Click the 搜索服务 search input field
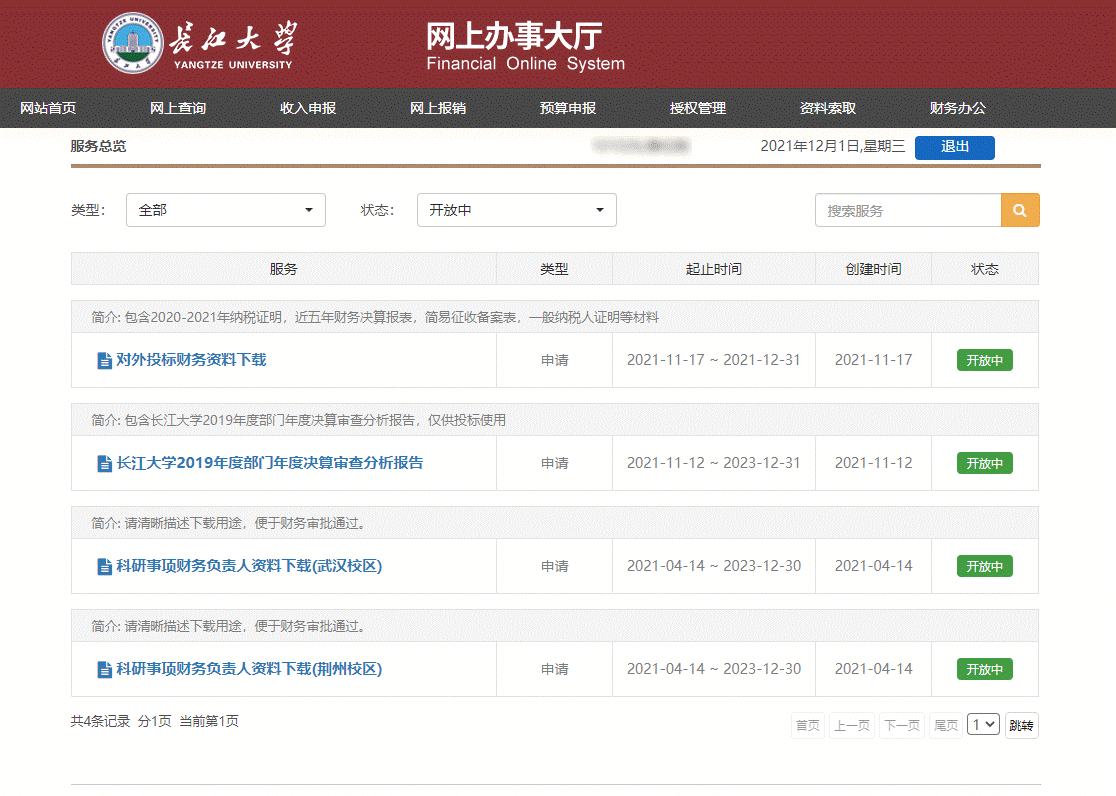Viewport: 1116px width, 796px height. click(x=907, y=210)
